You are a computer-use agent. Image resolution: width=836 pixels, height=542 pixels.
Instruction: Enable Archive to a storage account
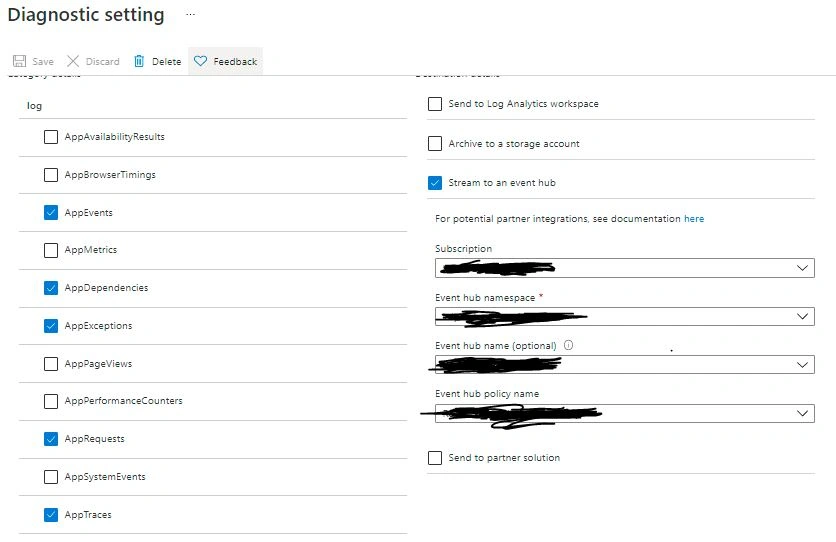[x=435, y=143]
